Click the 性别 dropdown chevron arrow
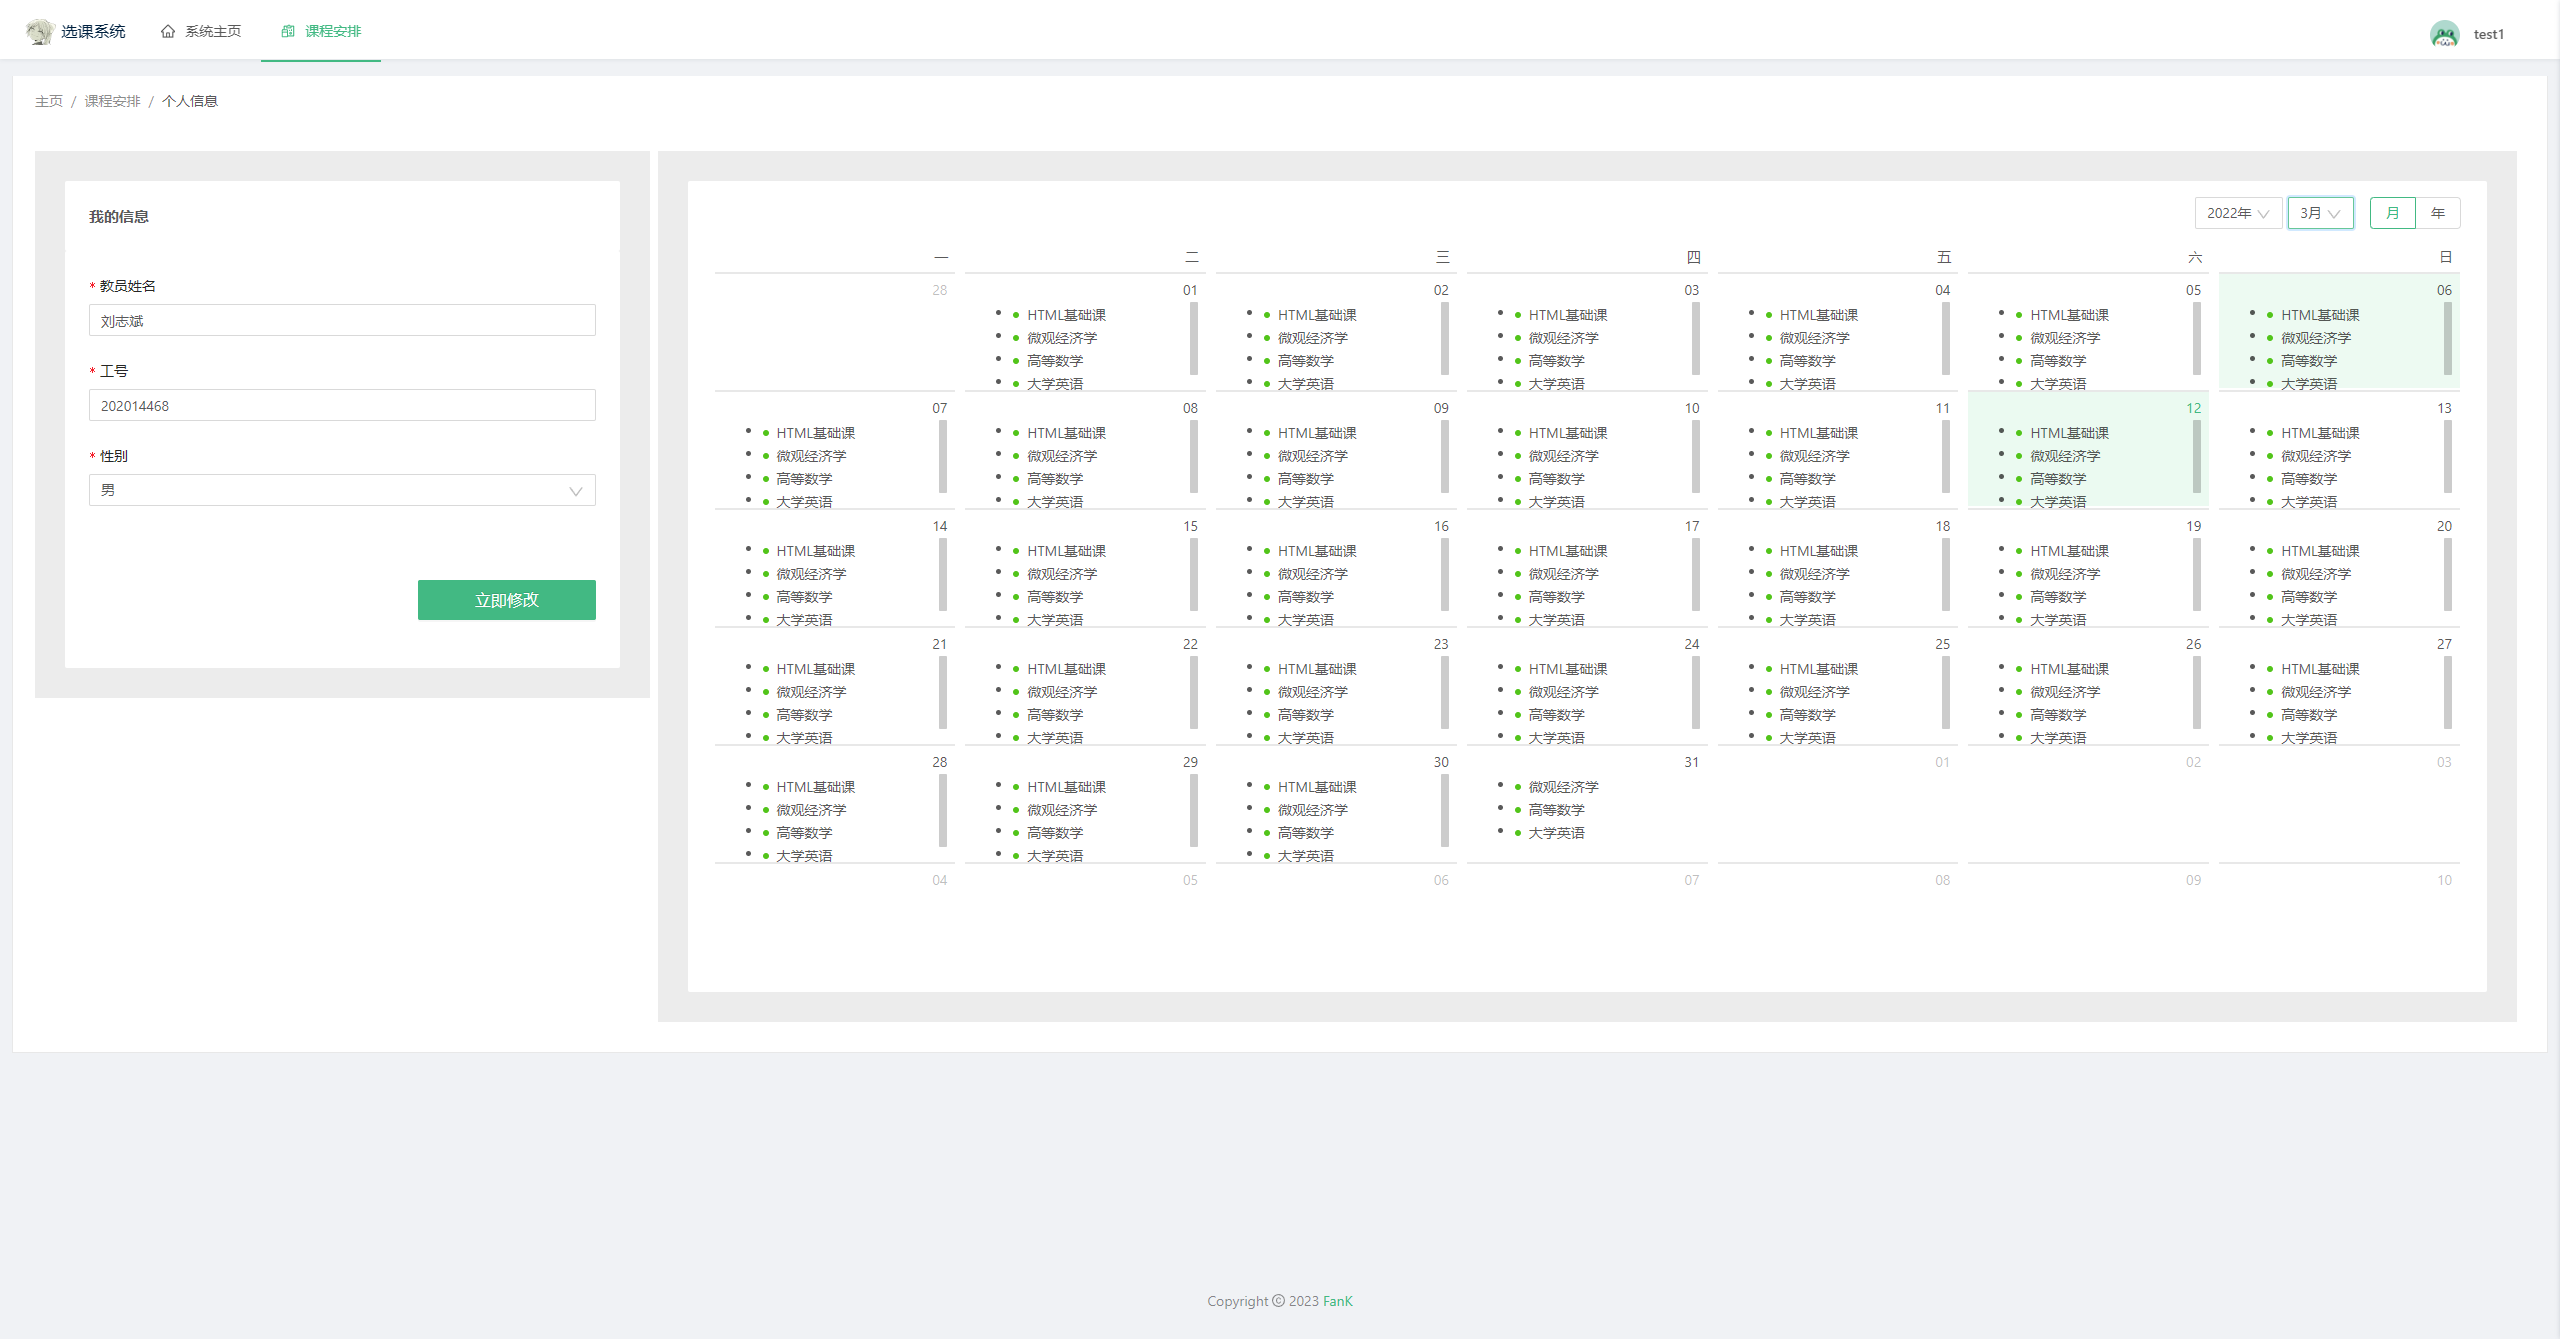This screenshot has height=1339, width=2560. pos(575,491)
